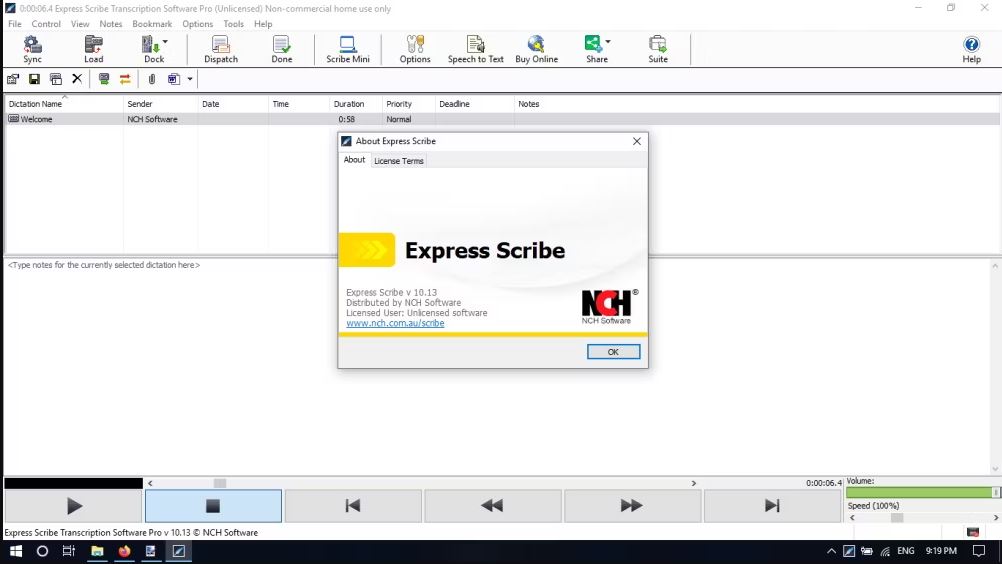This screenshot has width=1002, height=564.
Task: Go to end of dictation
Action: (772, 506)
